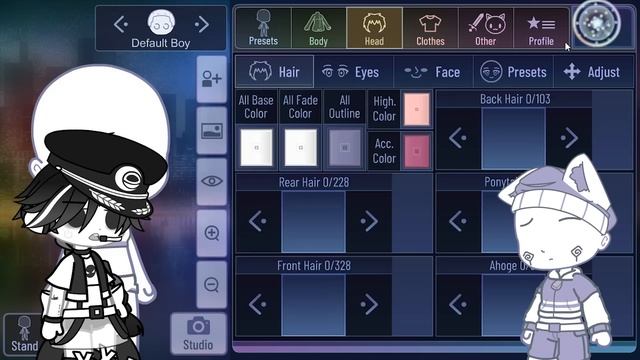This screenshot has height=360, width=640.
Task: Zoom out from the character
Action: click(x=211, y=285)
